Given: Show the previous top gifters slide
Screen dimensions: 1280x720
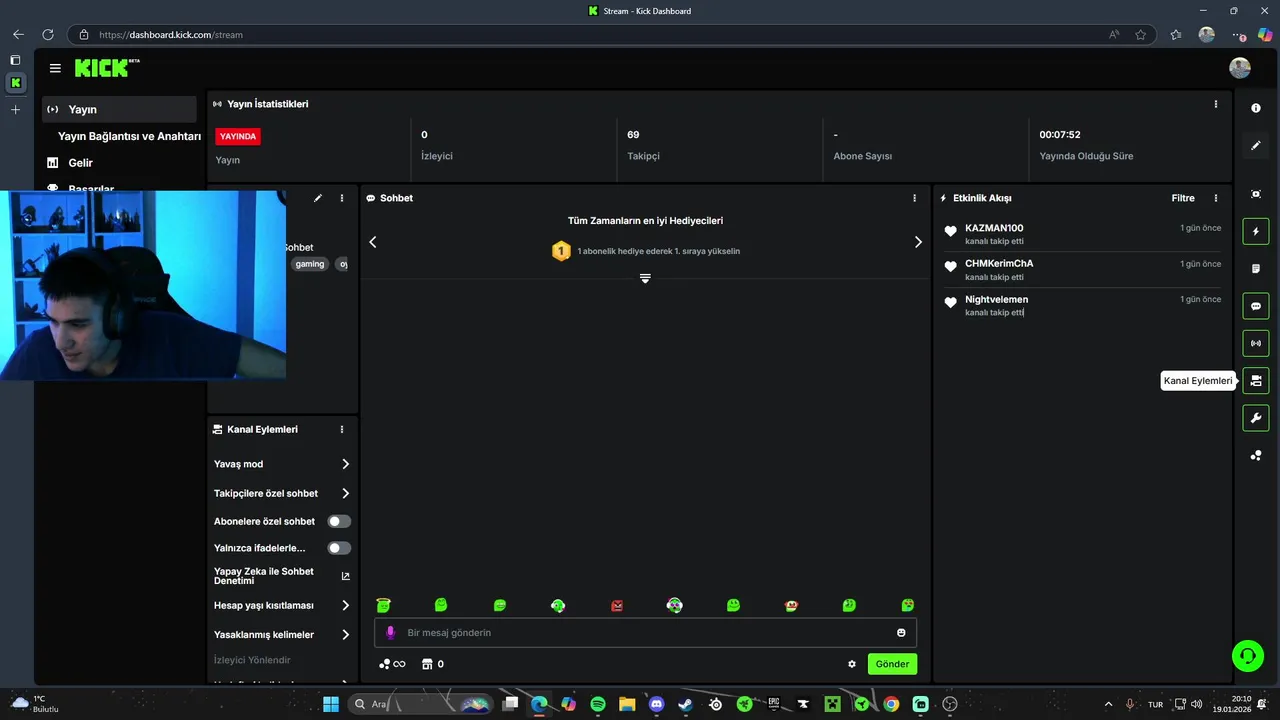Looking at the screenshot, I should click(x=373, y=242).
